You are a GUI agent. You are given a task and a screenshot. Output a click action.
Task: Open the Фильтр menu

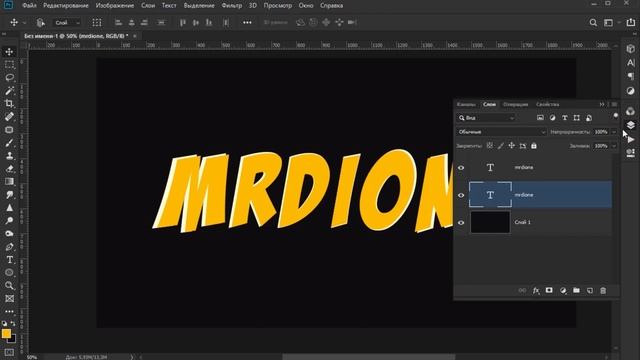pos(231,6)
